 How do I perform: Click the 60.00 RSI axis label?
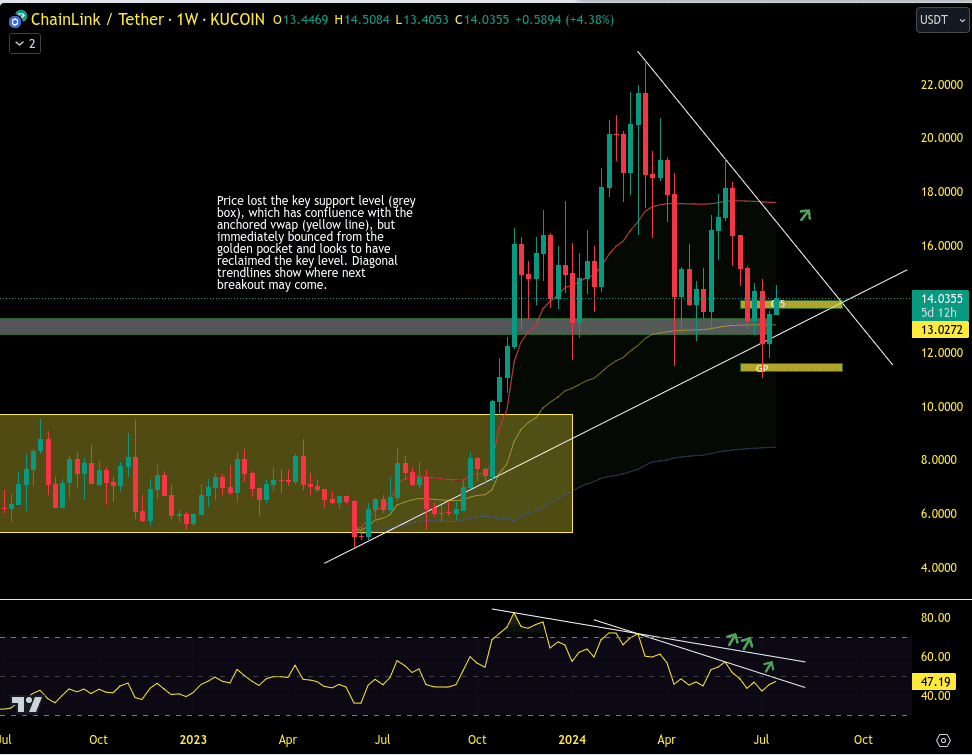click(935, 656)
